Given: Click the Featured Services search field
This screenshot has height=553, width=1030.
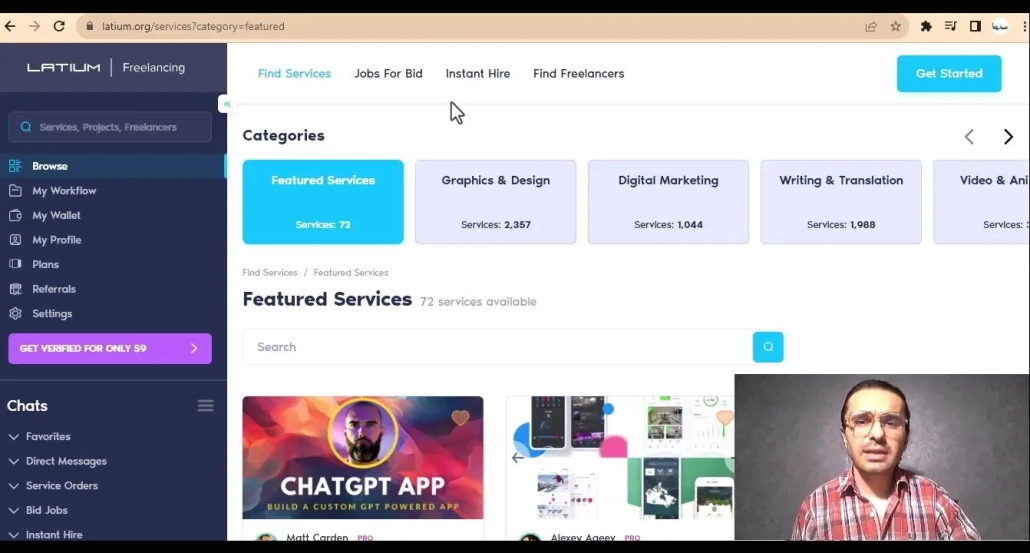Looking at the screenshot, I should pos(497,347).
